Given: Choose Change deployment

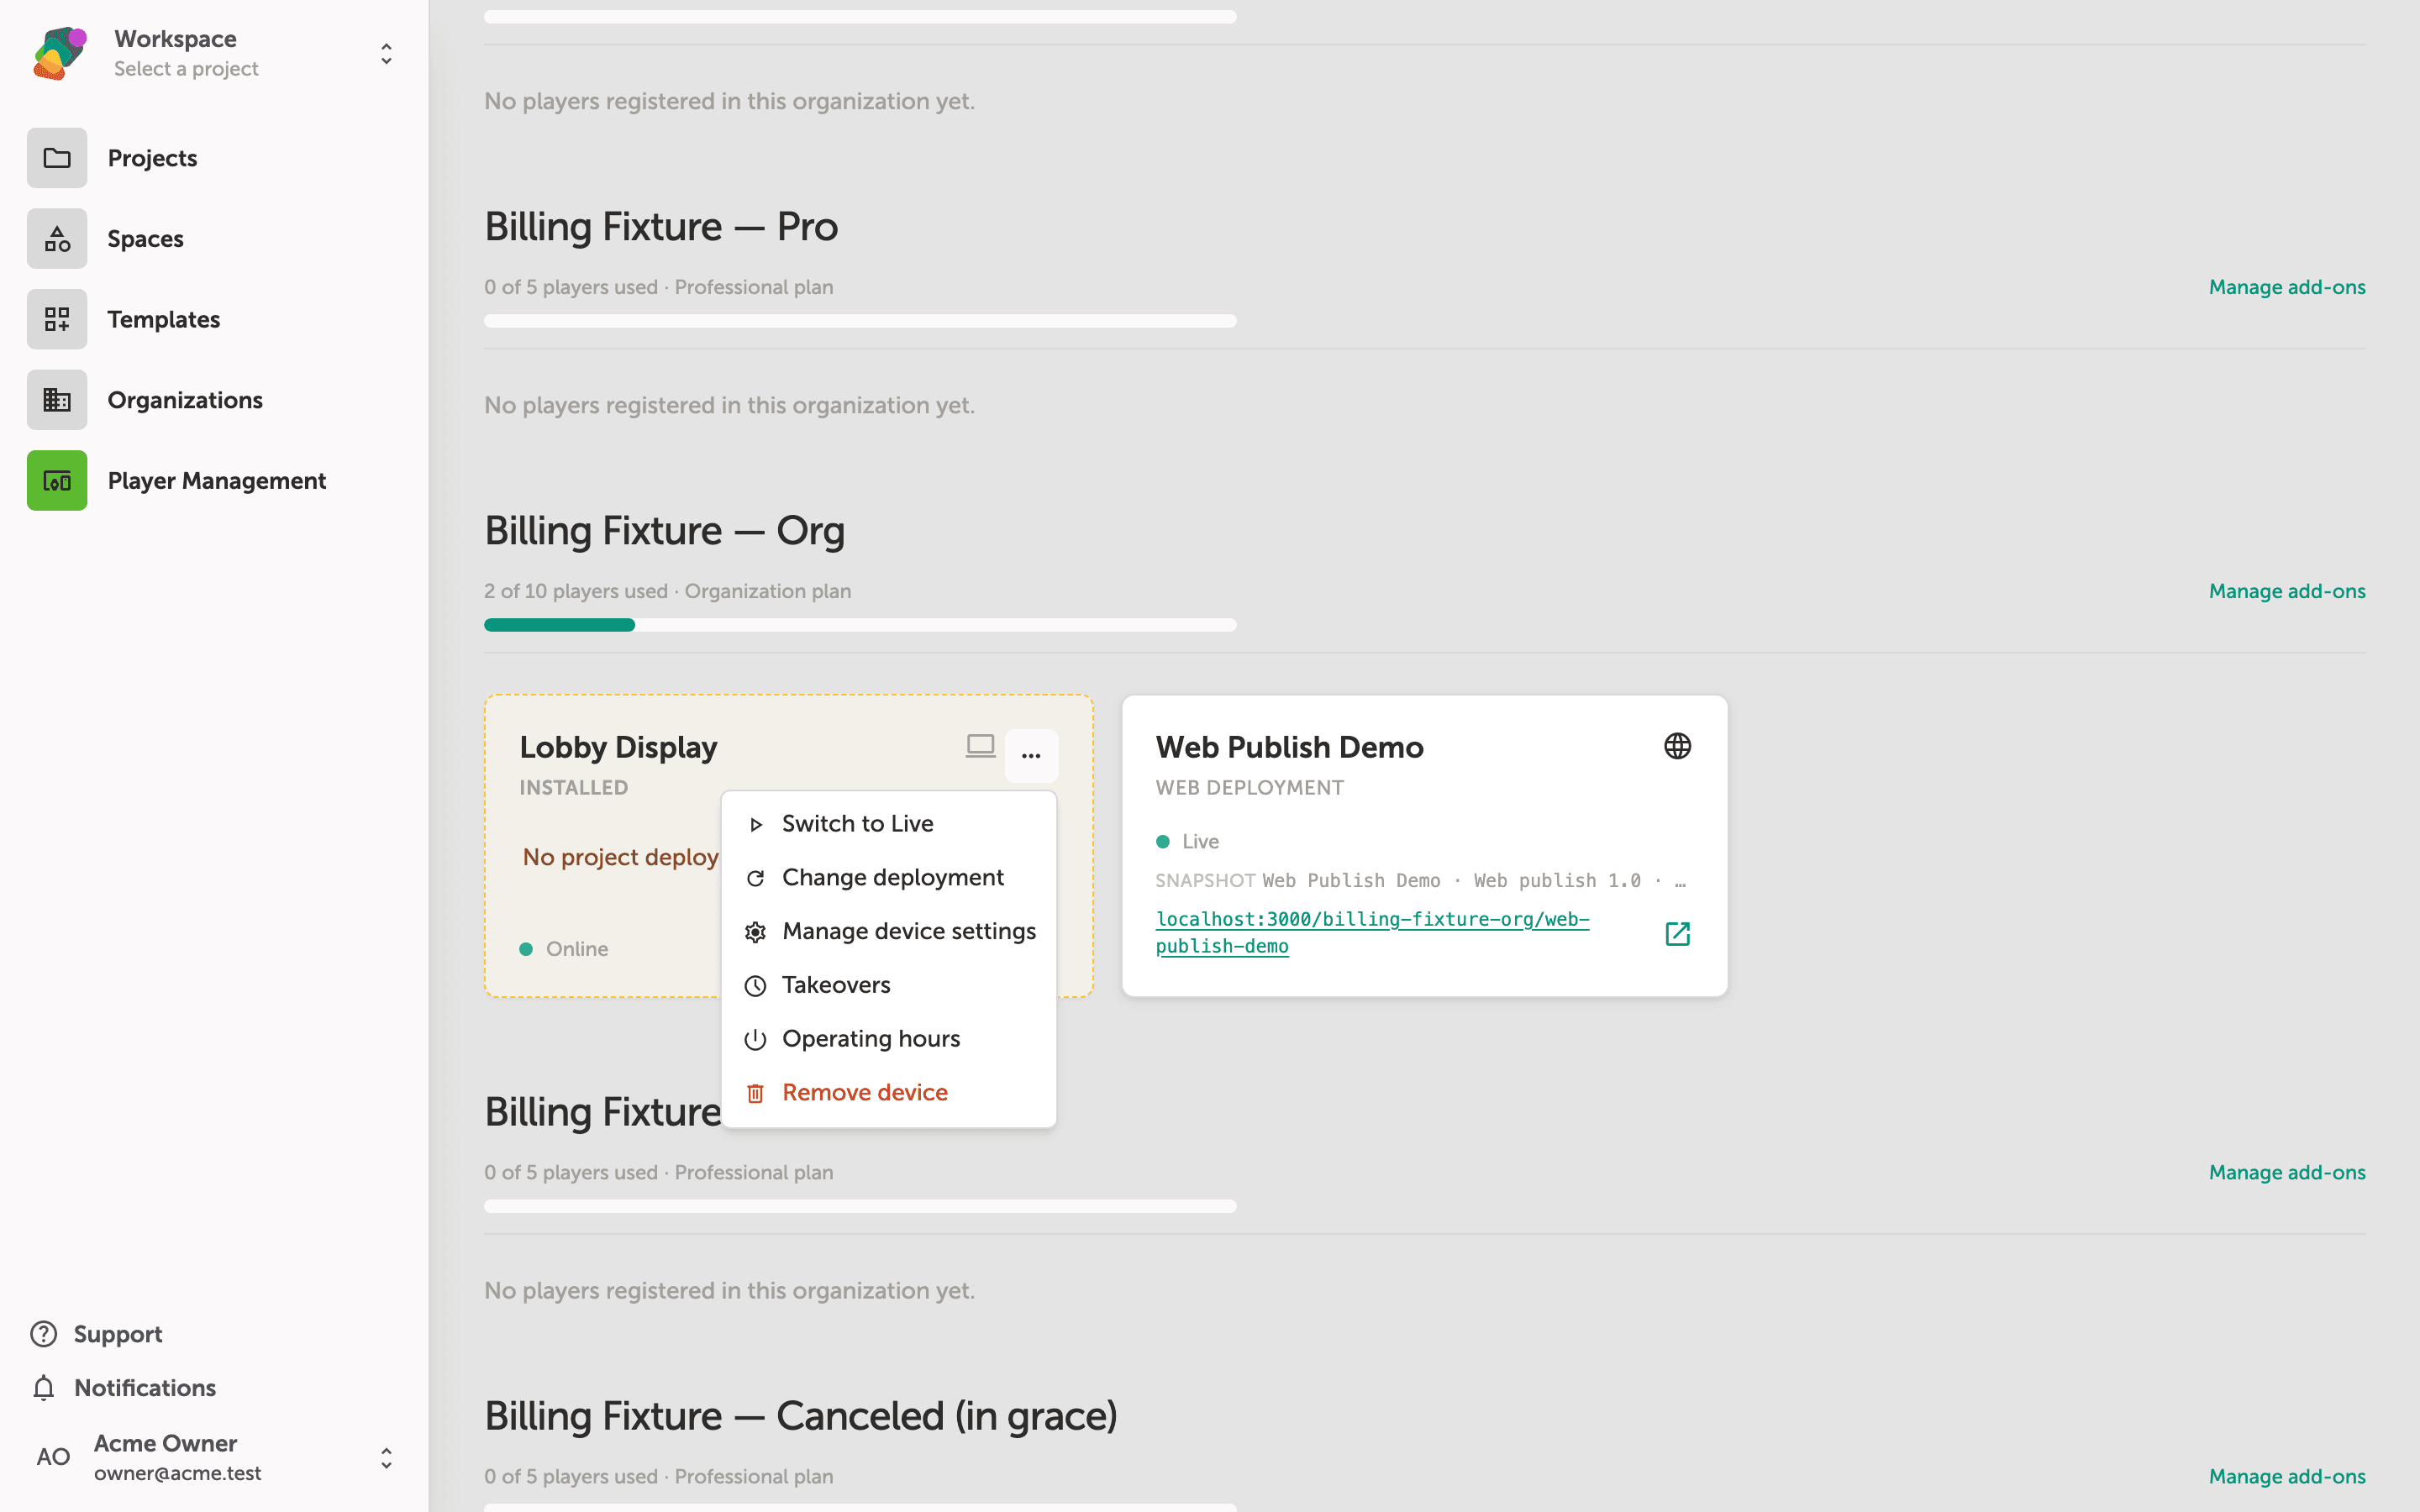Looking at the screenshot, I should click(x=888, y=878).
